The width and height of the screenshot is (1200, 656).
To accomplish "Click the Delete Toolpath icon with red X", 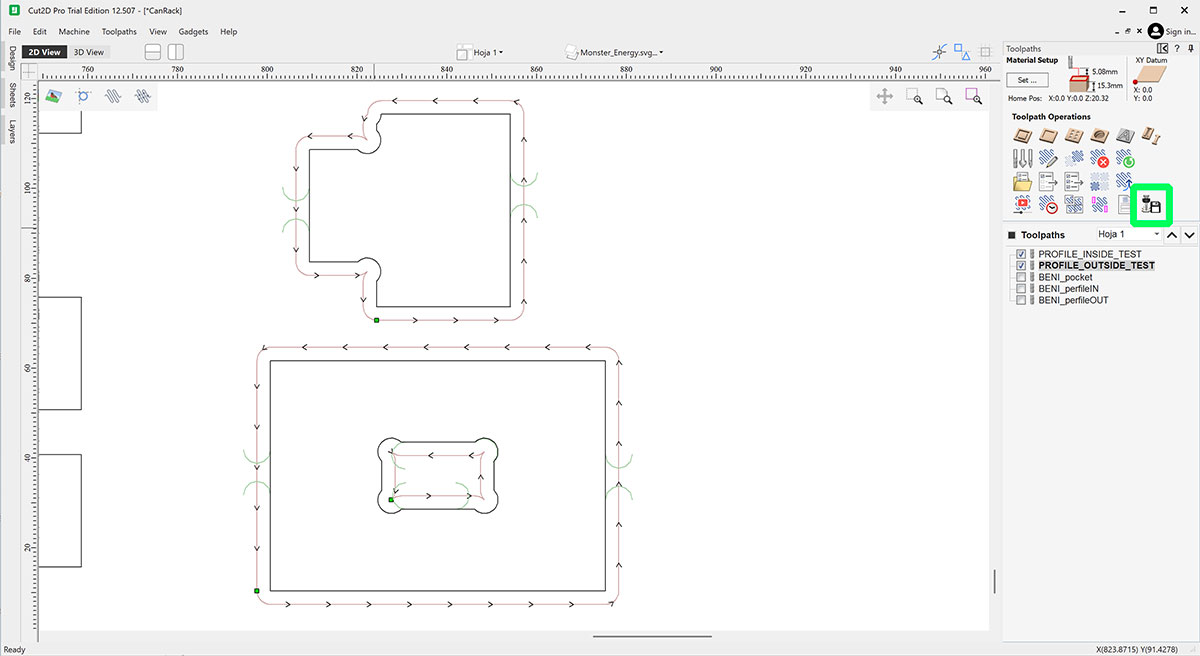I will (x=1100, y=158).
